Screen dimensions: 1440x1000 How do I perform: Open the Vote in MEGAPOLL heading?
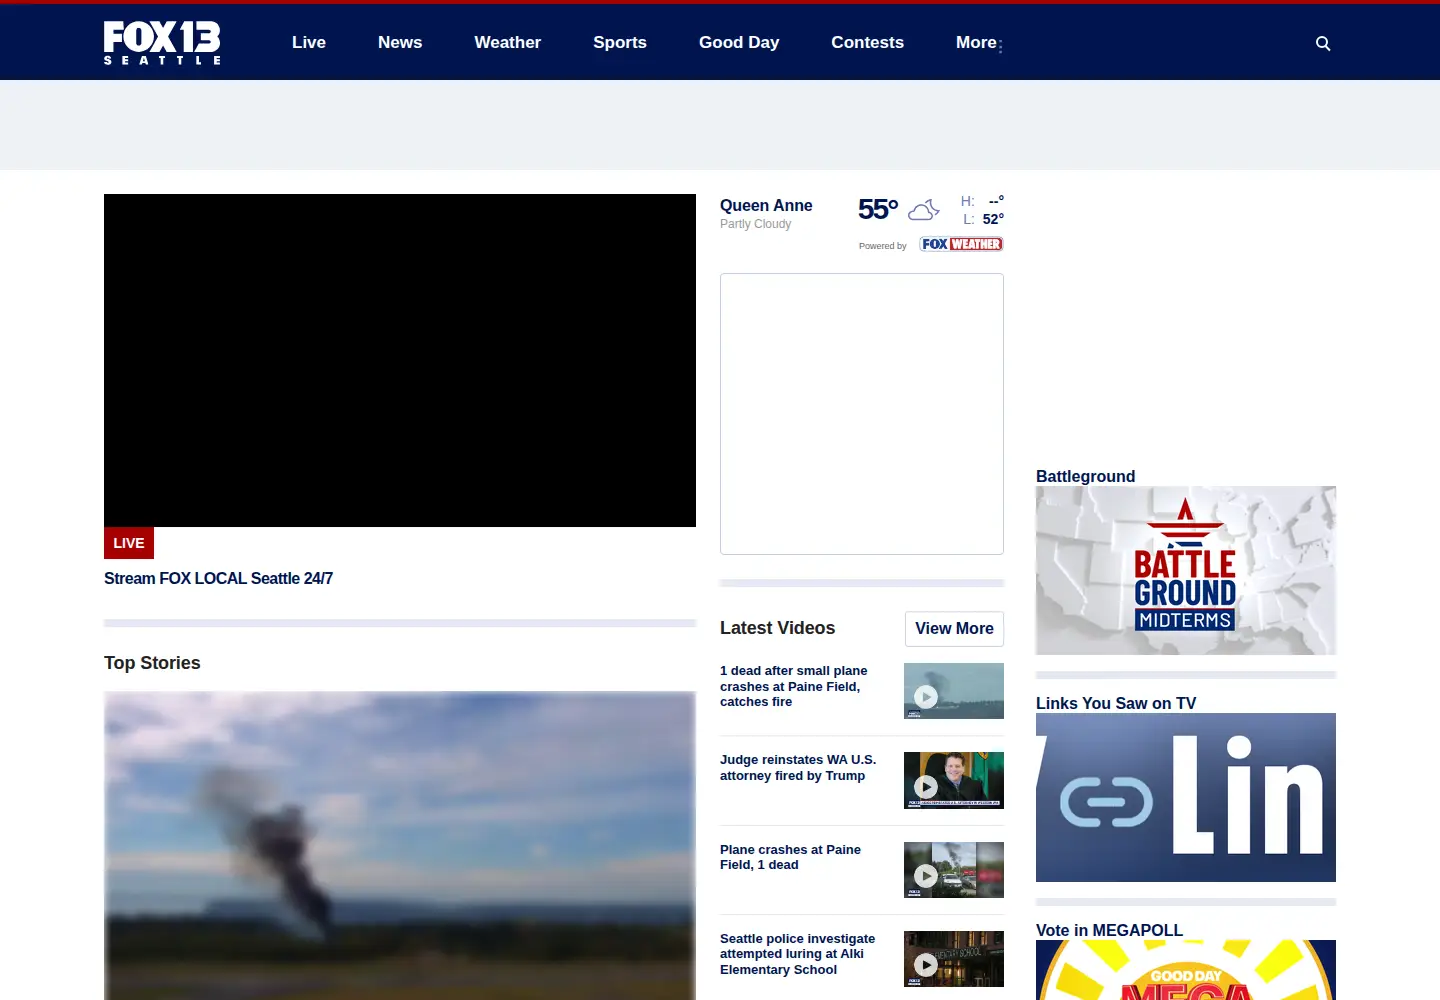(1109, 930)
